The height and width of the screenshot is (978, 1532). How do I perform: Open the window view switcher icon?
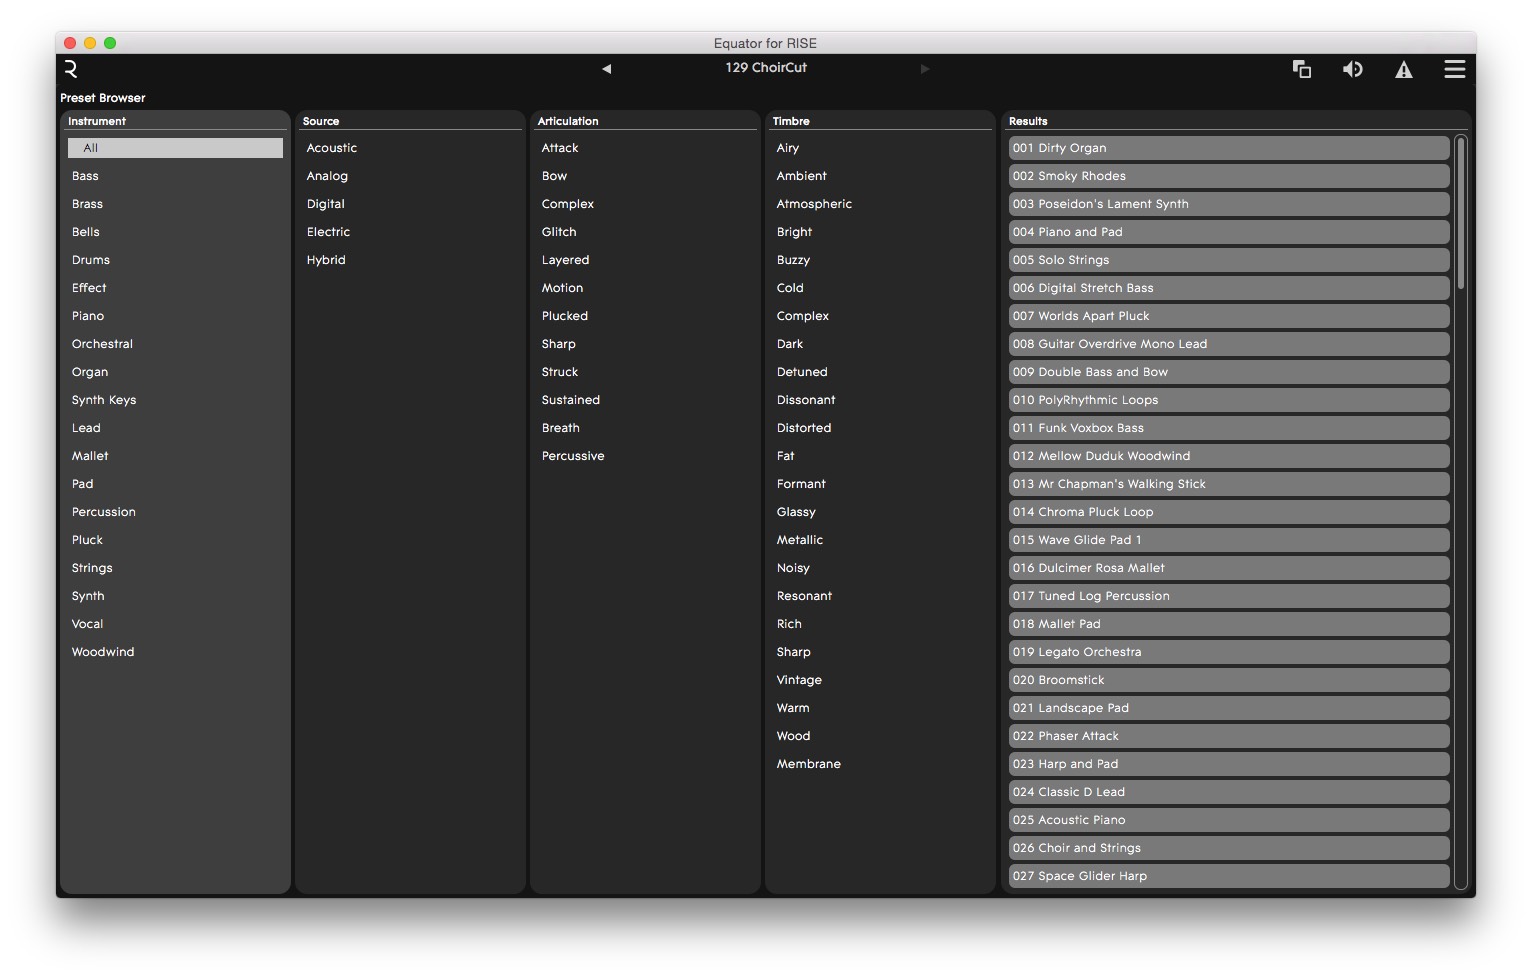point(1301,69)
